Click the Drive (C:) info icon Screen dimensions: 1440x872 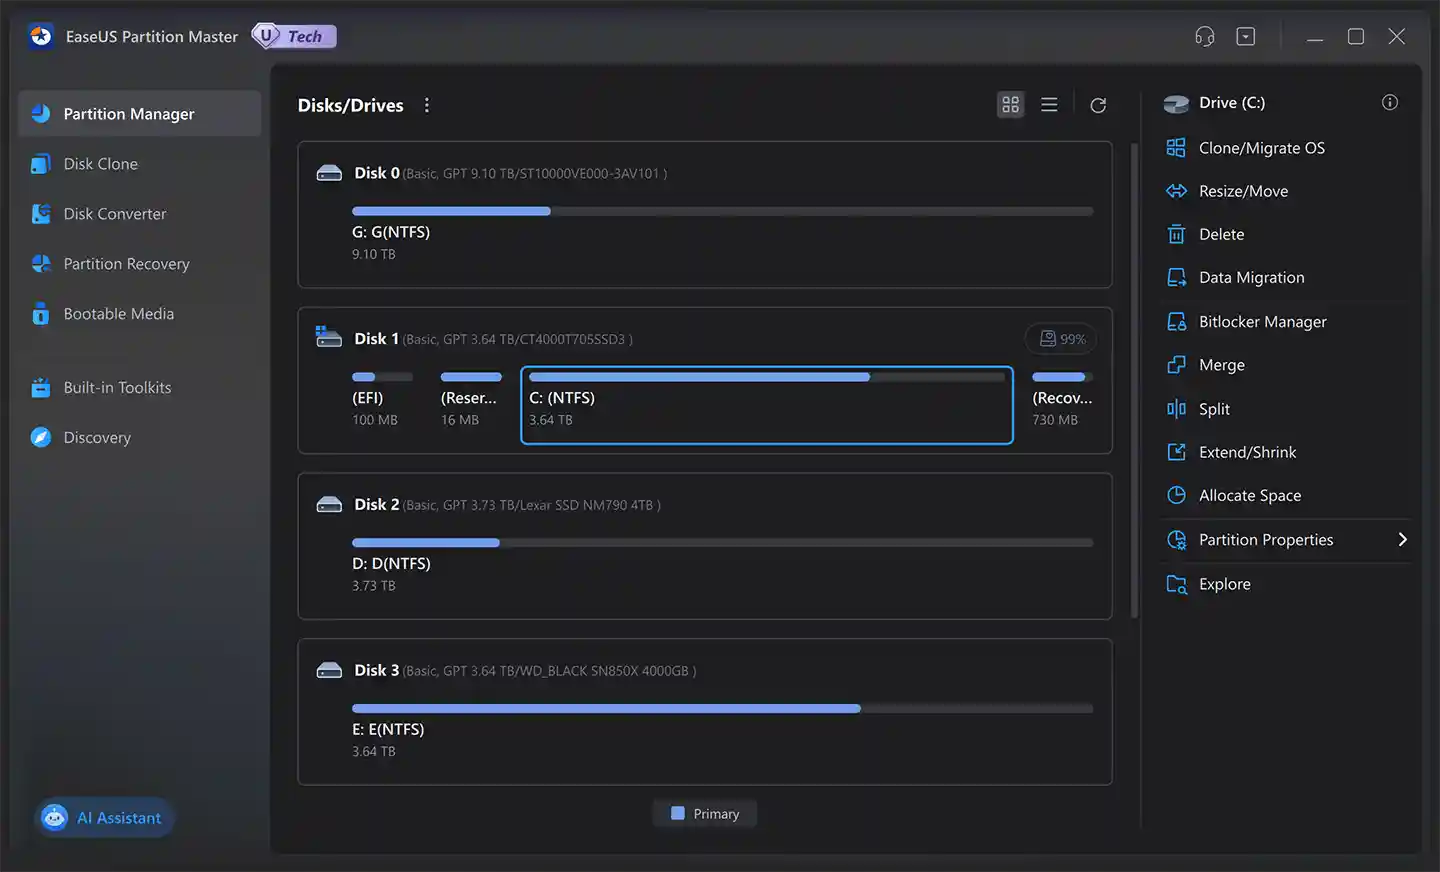pos(1389,103)
